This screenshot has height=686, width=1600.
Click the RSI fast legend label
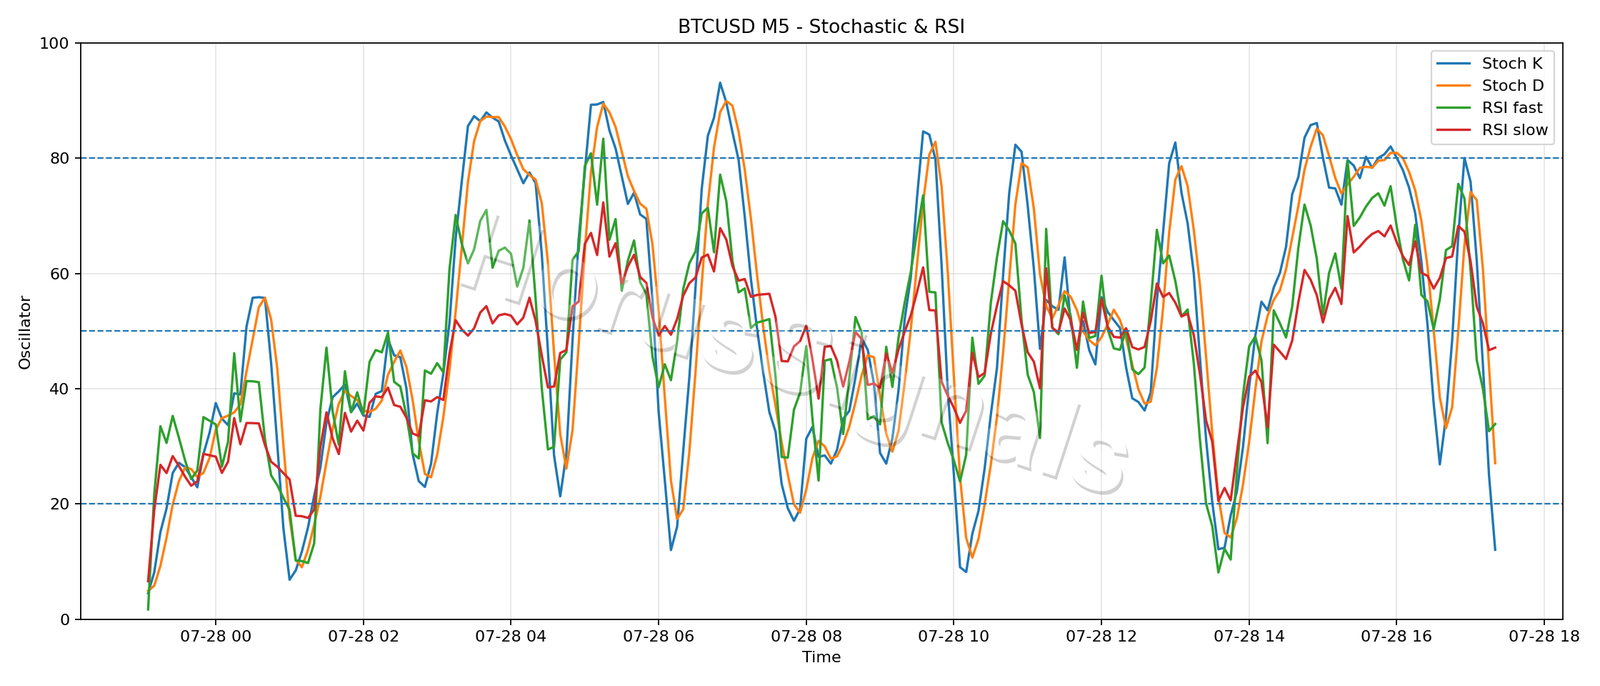[1512, 108]
